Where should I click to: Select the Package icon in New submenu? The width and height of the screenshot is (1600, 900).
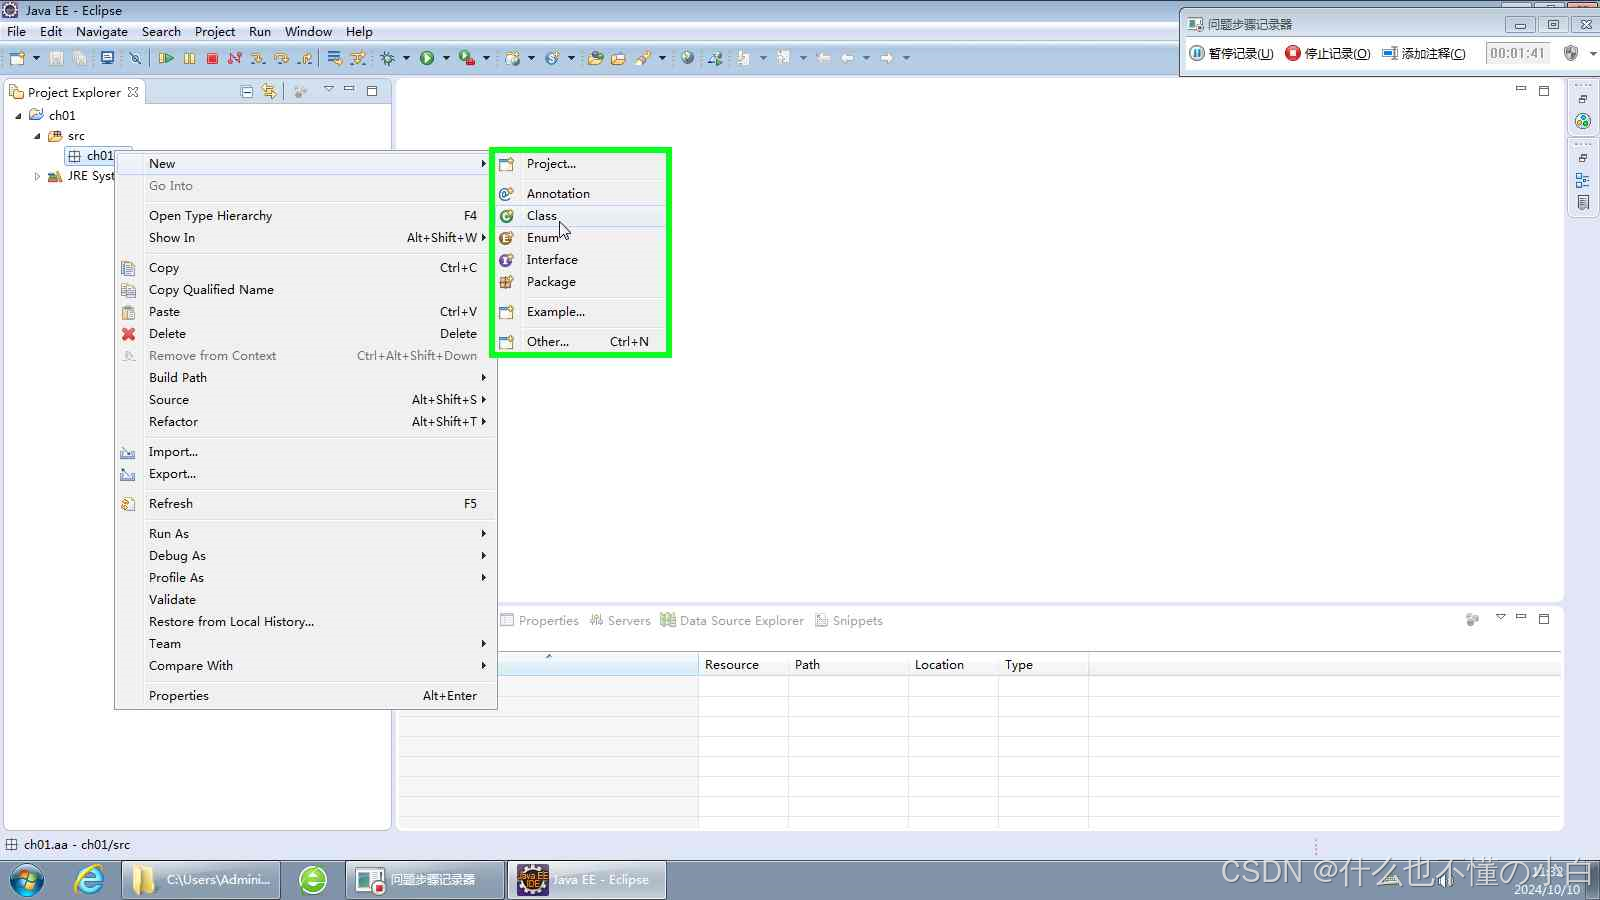(x=507, y=282)
